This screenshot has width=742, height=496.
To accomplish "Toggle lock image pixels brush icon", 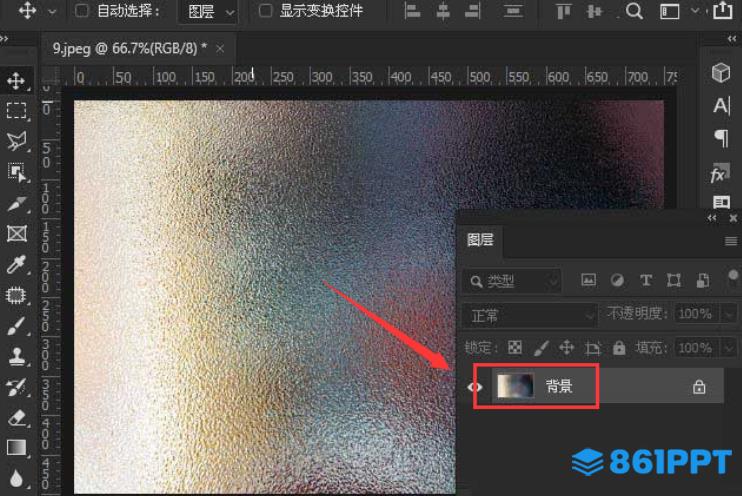I will (541, 348).
